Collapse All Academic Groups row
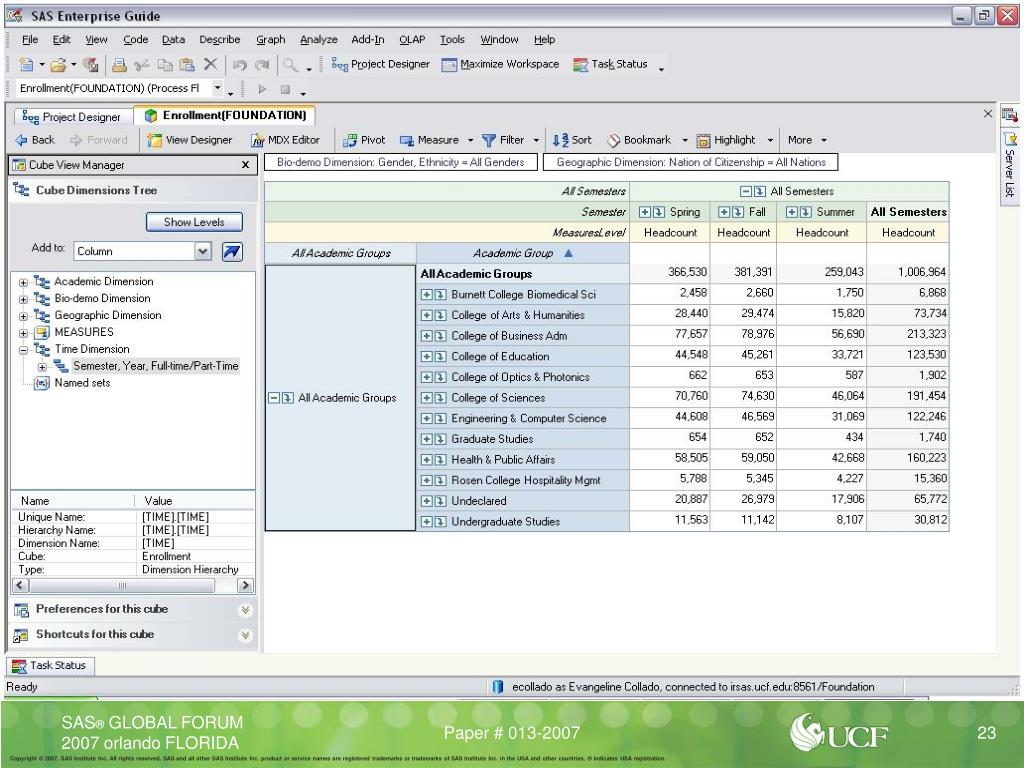 [274, 398]
